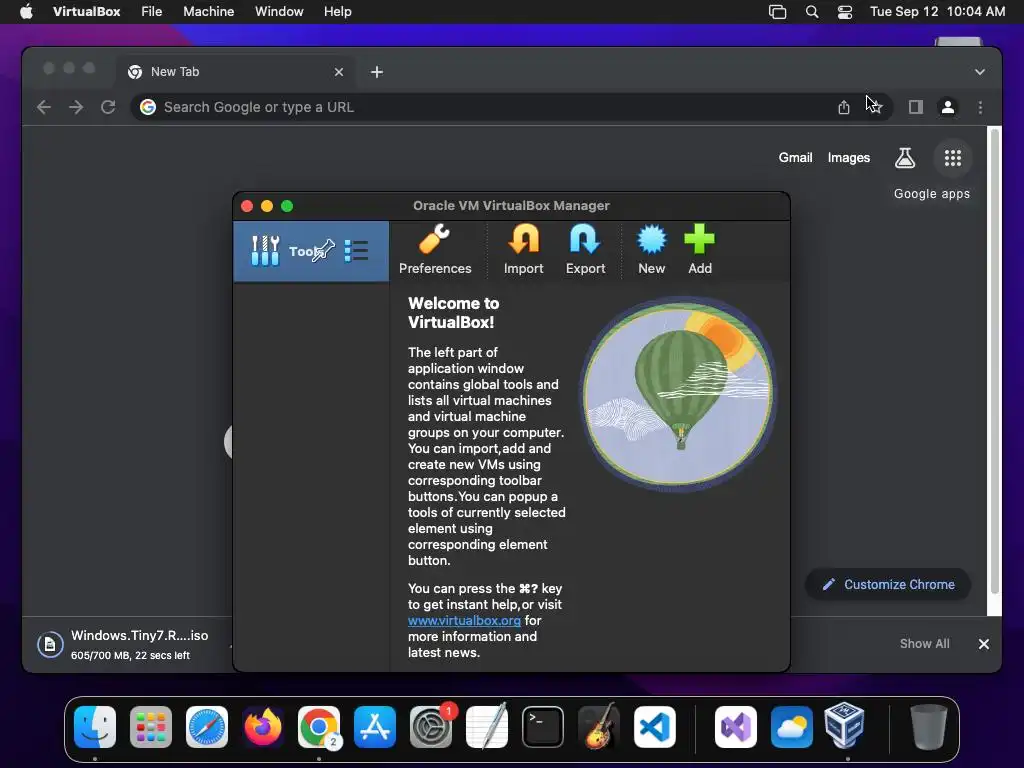Open Visual Studio from the Dock

[736, 726]
